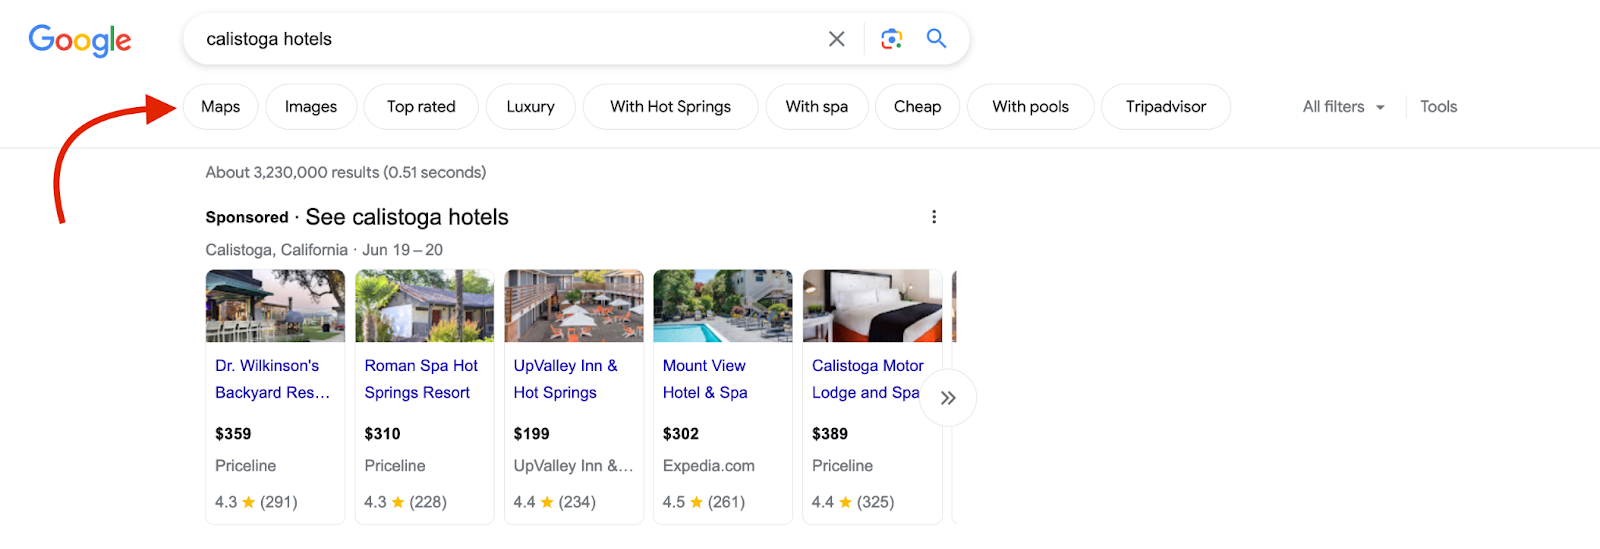This screenshot has width=1600, height=549.
Task: Clear the search query with X
Action: coord(837,39)
